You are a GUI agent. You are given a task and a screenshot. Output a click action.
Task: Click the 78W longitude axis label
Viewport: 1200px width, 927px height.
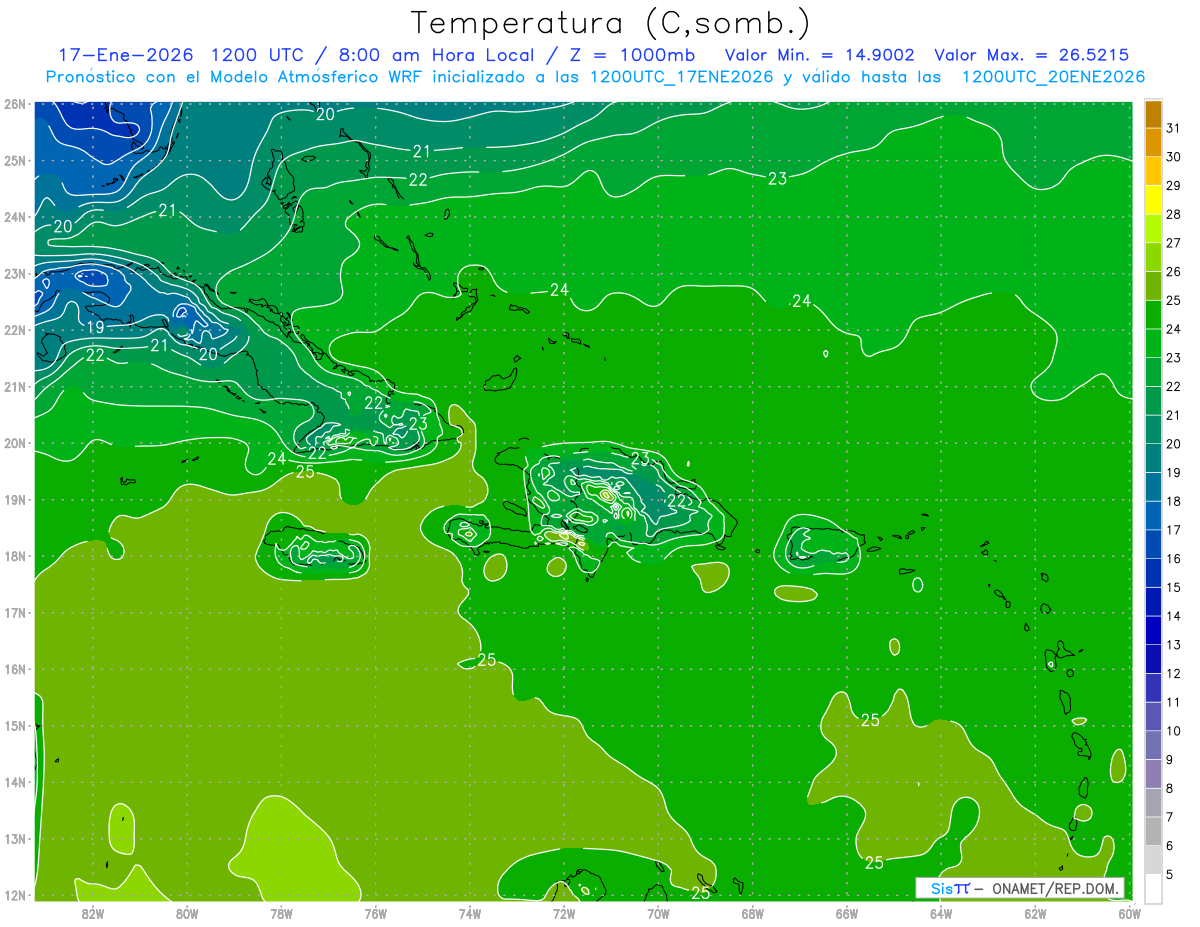coord(281,913)
